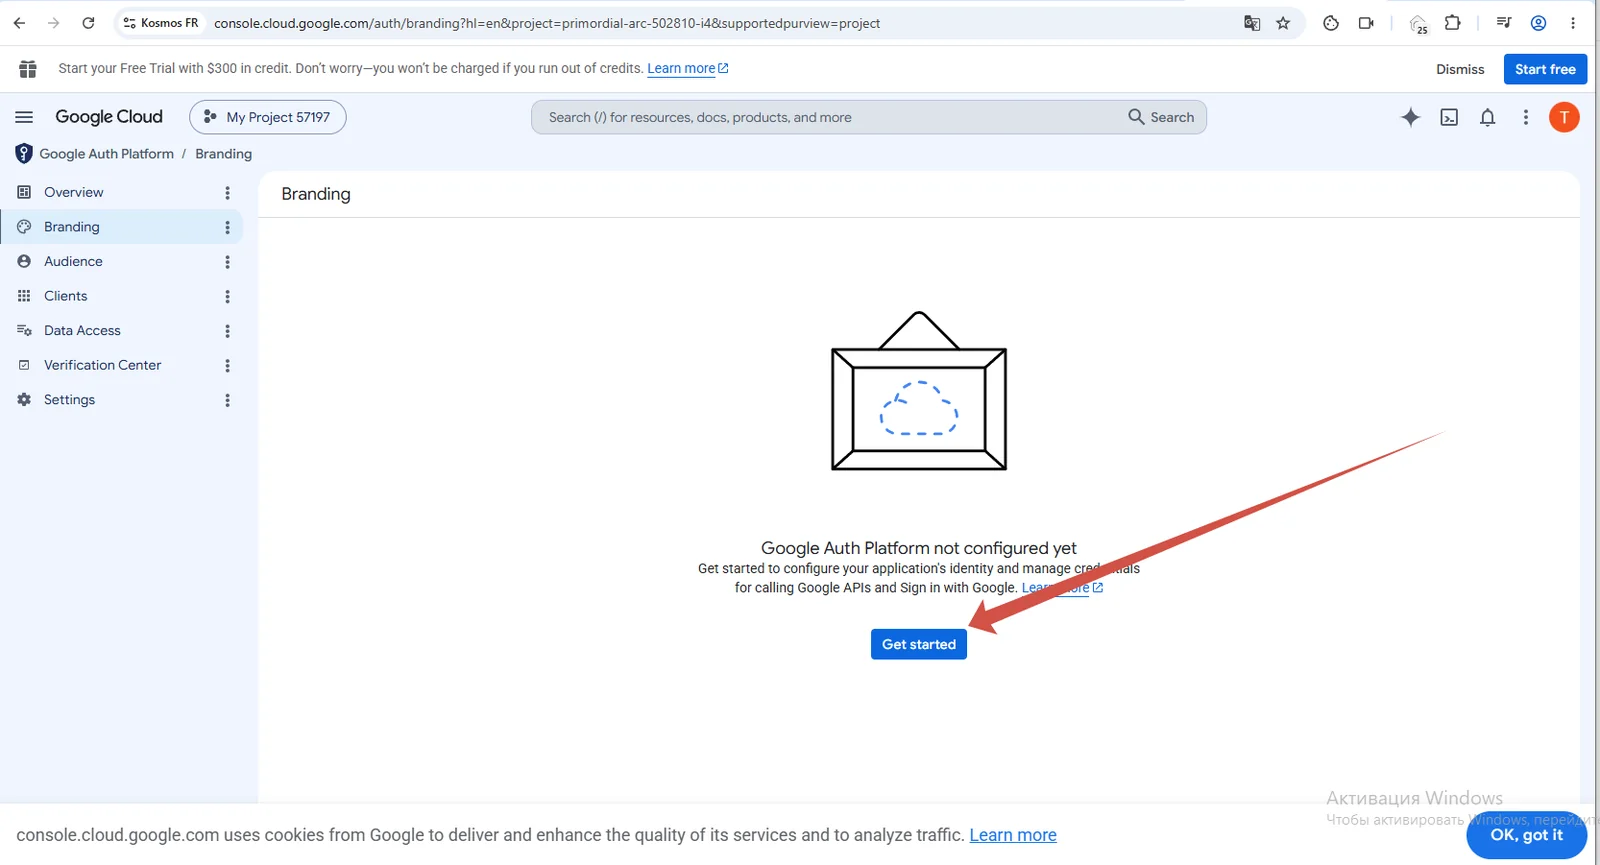
Task: Click the Google Auth Platform shield icon
Action: point(24,154)
